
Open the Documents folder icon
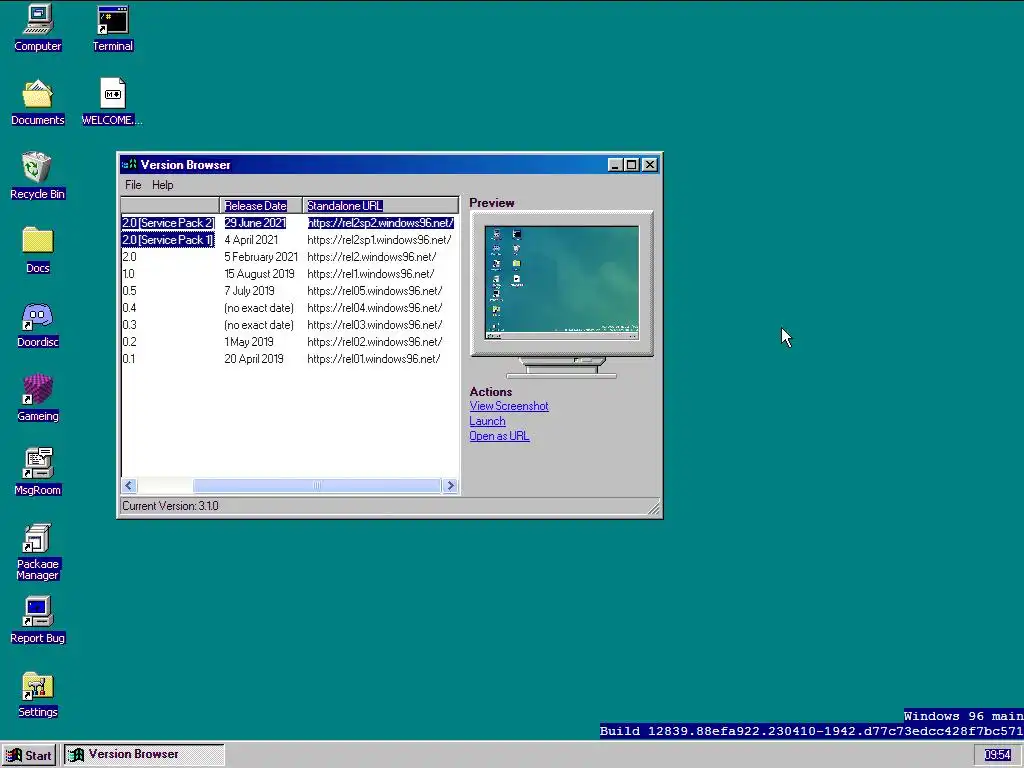(38, 102)
